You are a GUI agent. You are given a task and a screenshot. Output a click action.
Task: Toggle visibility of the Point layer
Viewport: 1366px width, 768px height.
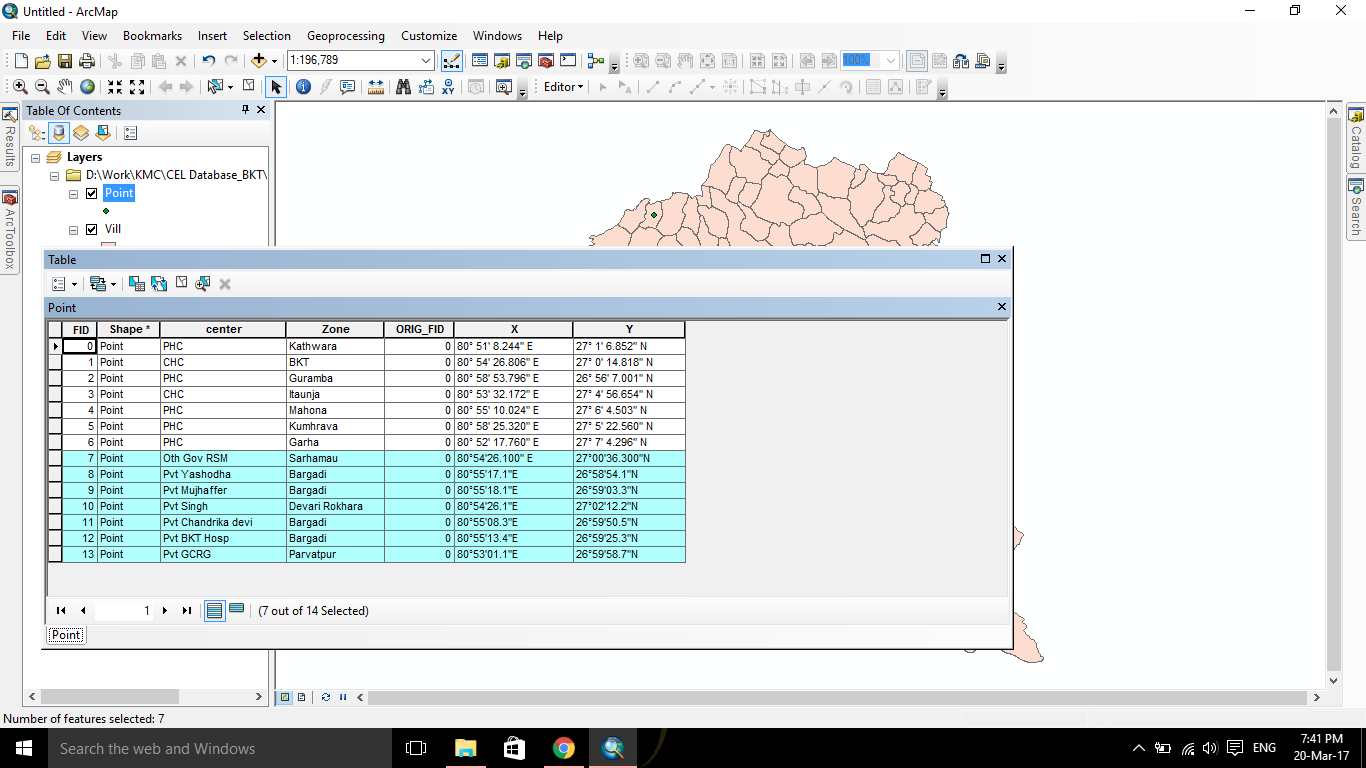pyautogui.click(x=92, y=194)
